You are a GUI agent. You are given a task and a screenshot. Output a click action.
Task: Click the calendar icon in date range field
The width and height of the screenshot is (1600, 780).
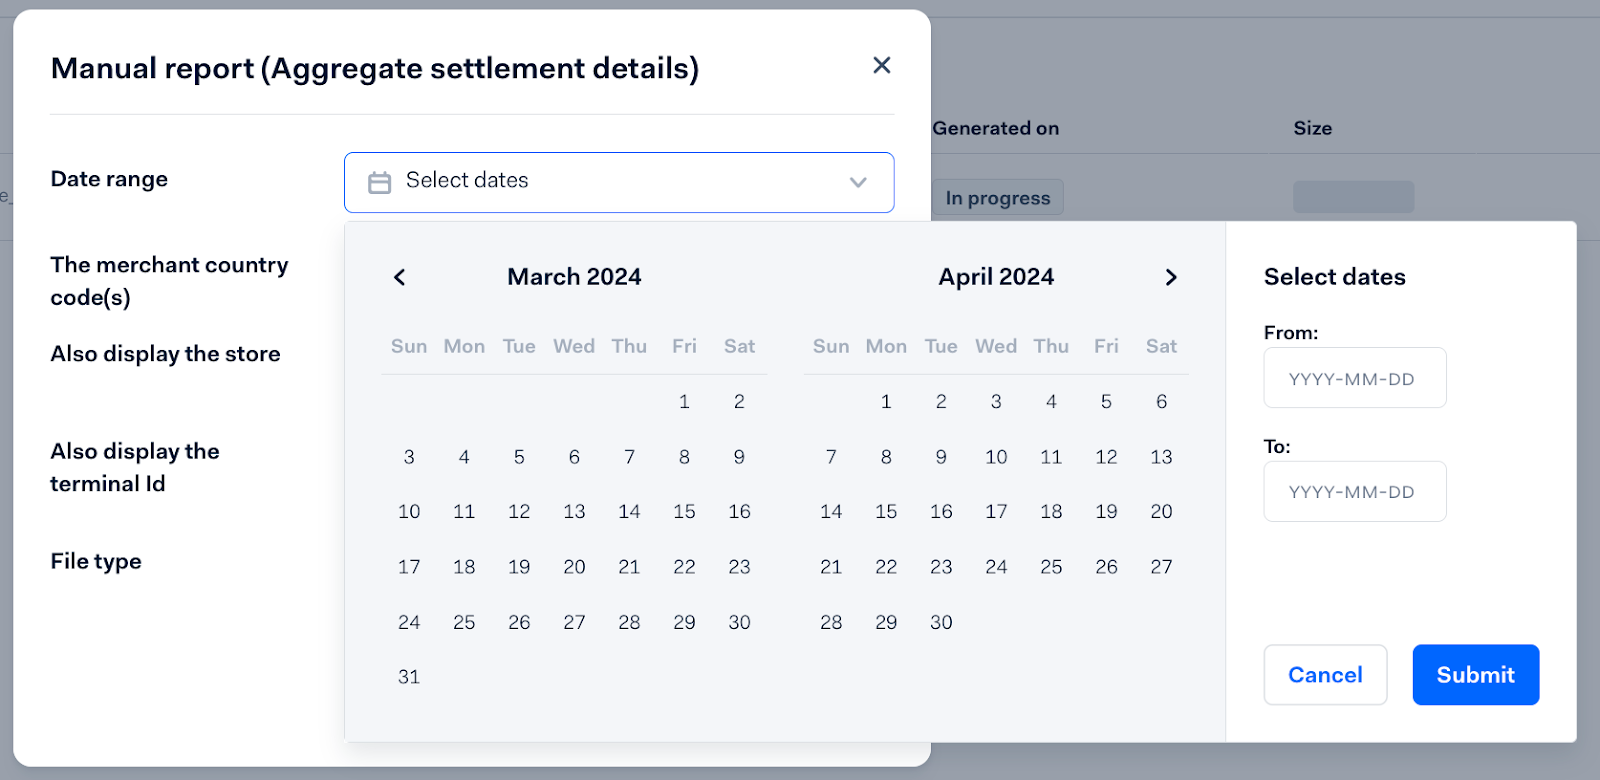[380, 182]
